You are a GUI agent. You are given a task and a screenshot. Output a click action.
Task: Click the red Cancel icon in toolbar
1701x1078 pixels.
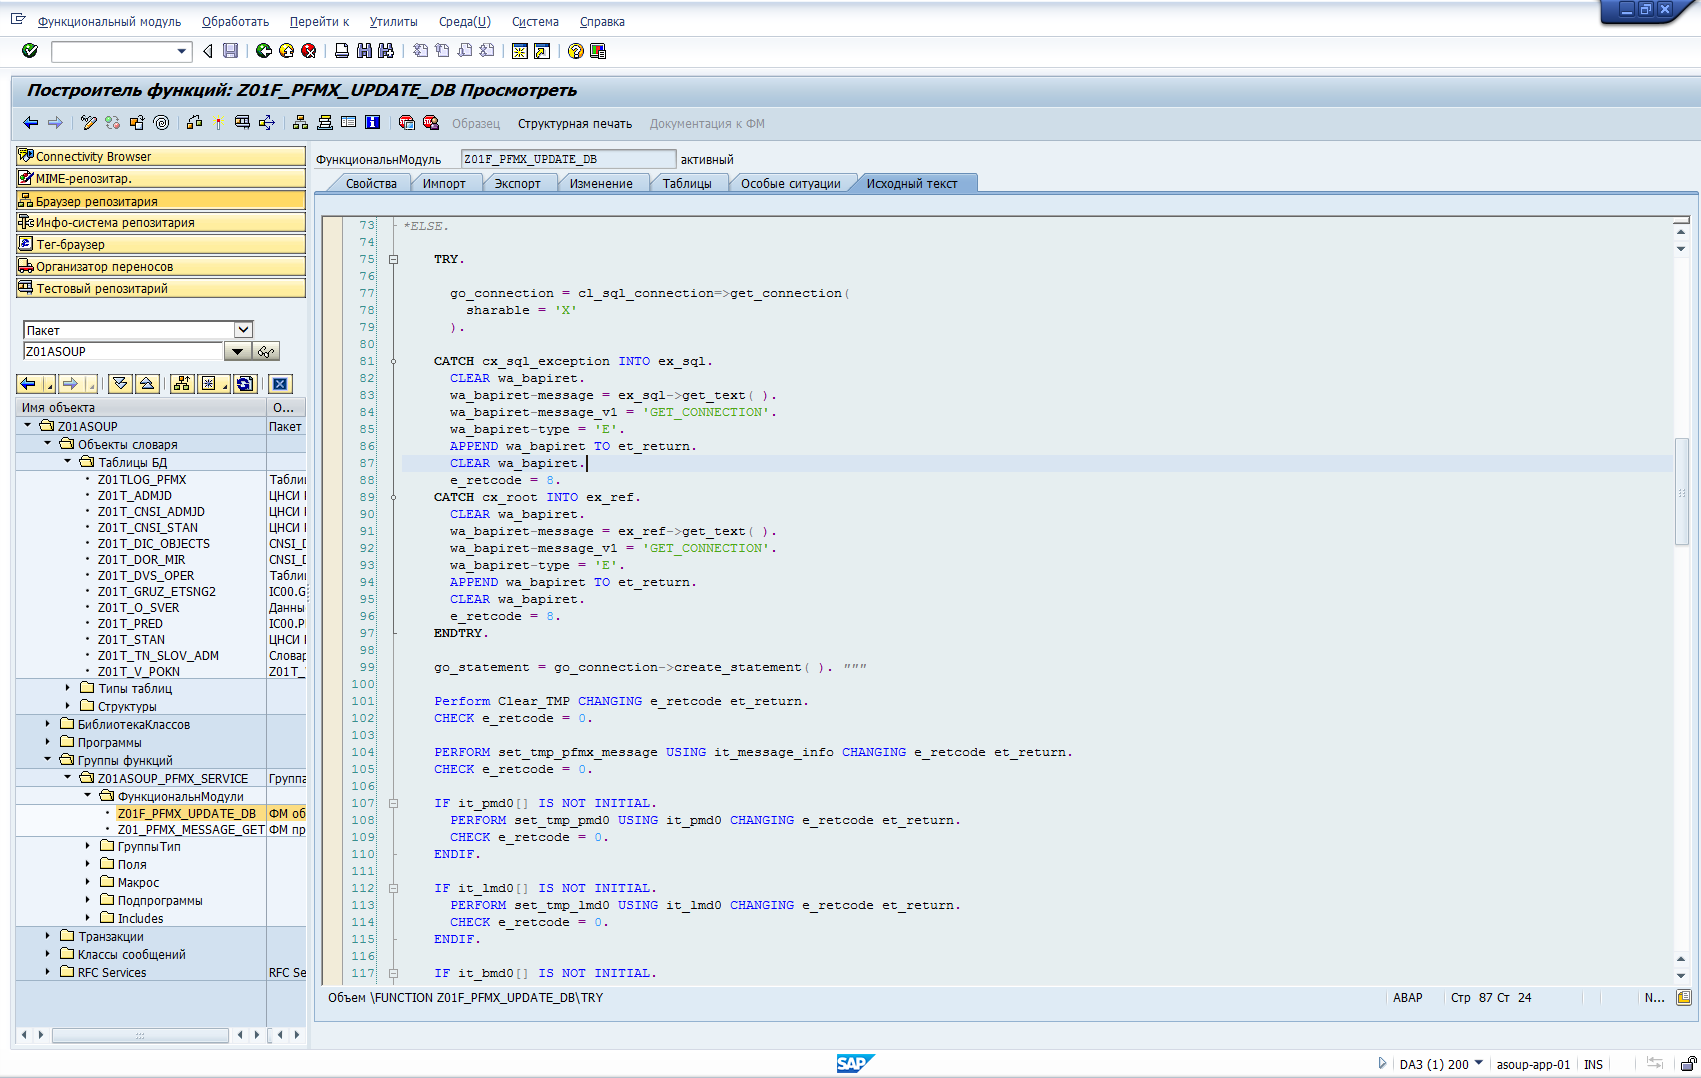coord(309,51)
